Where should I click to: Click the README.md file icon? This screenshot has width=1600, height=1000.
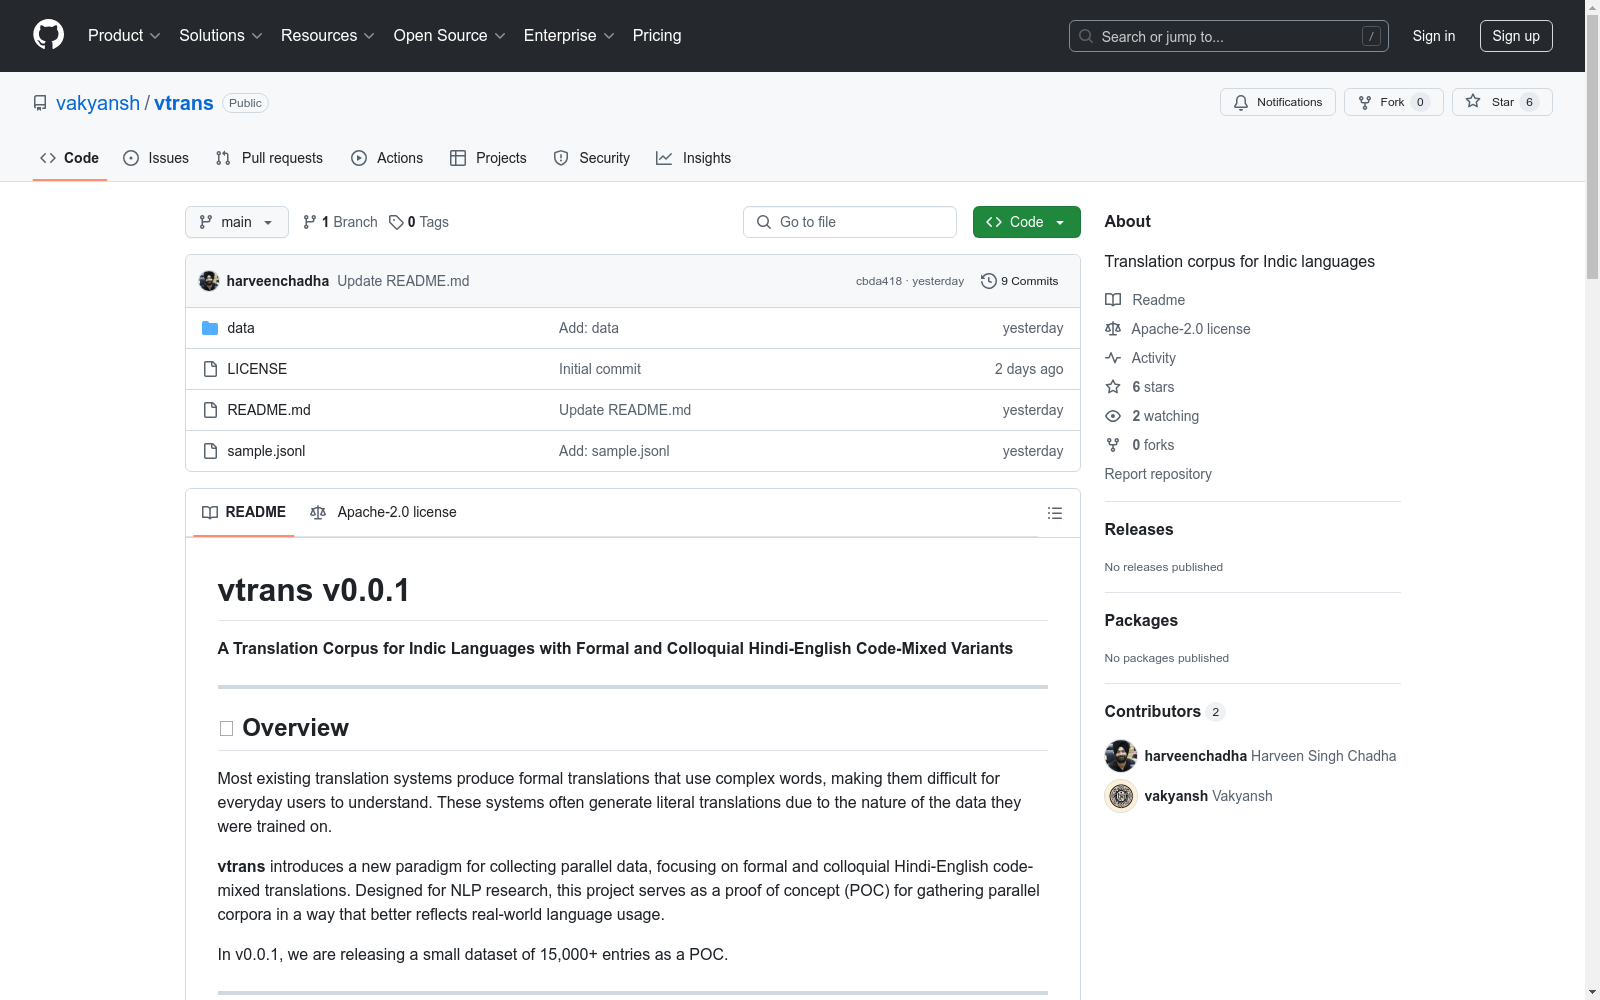coord(210,410)
